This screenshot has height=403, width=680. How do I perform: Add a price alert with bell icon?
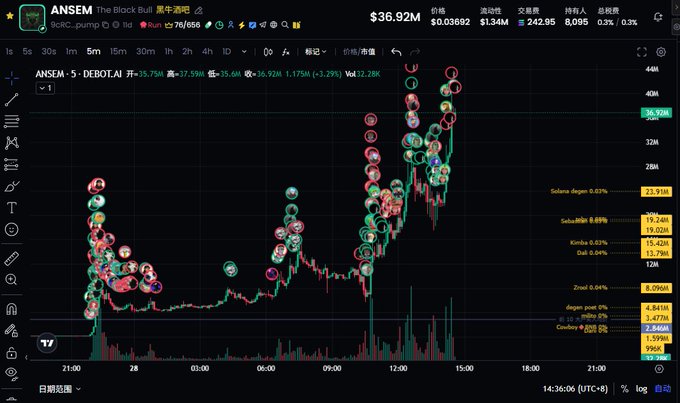click(x=658, y=17)
